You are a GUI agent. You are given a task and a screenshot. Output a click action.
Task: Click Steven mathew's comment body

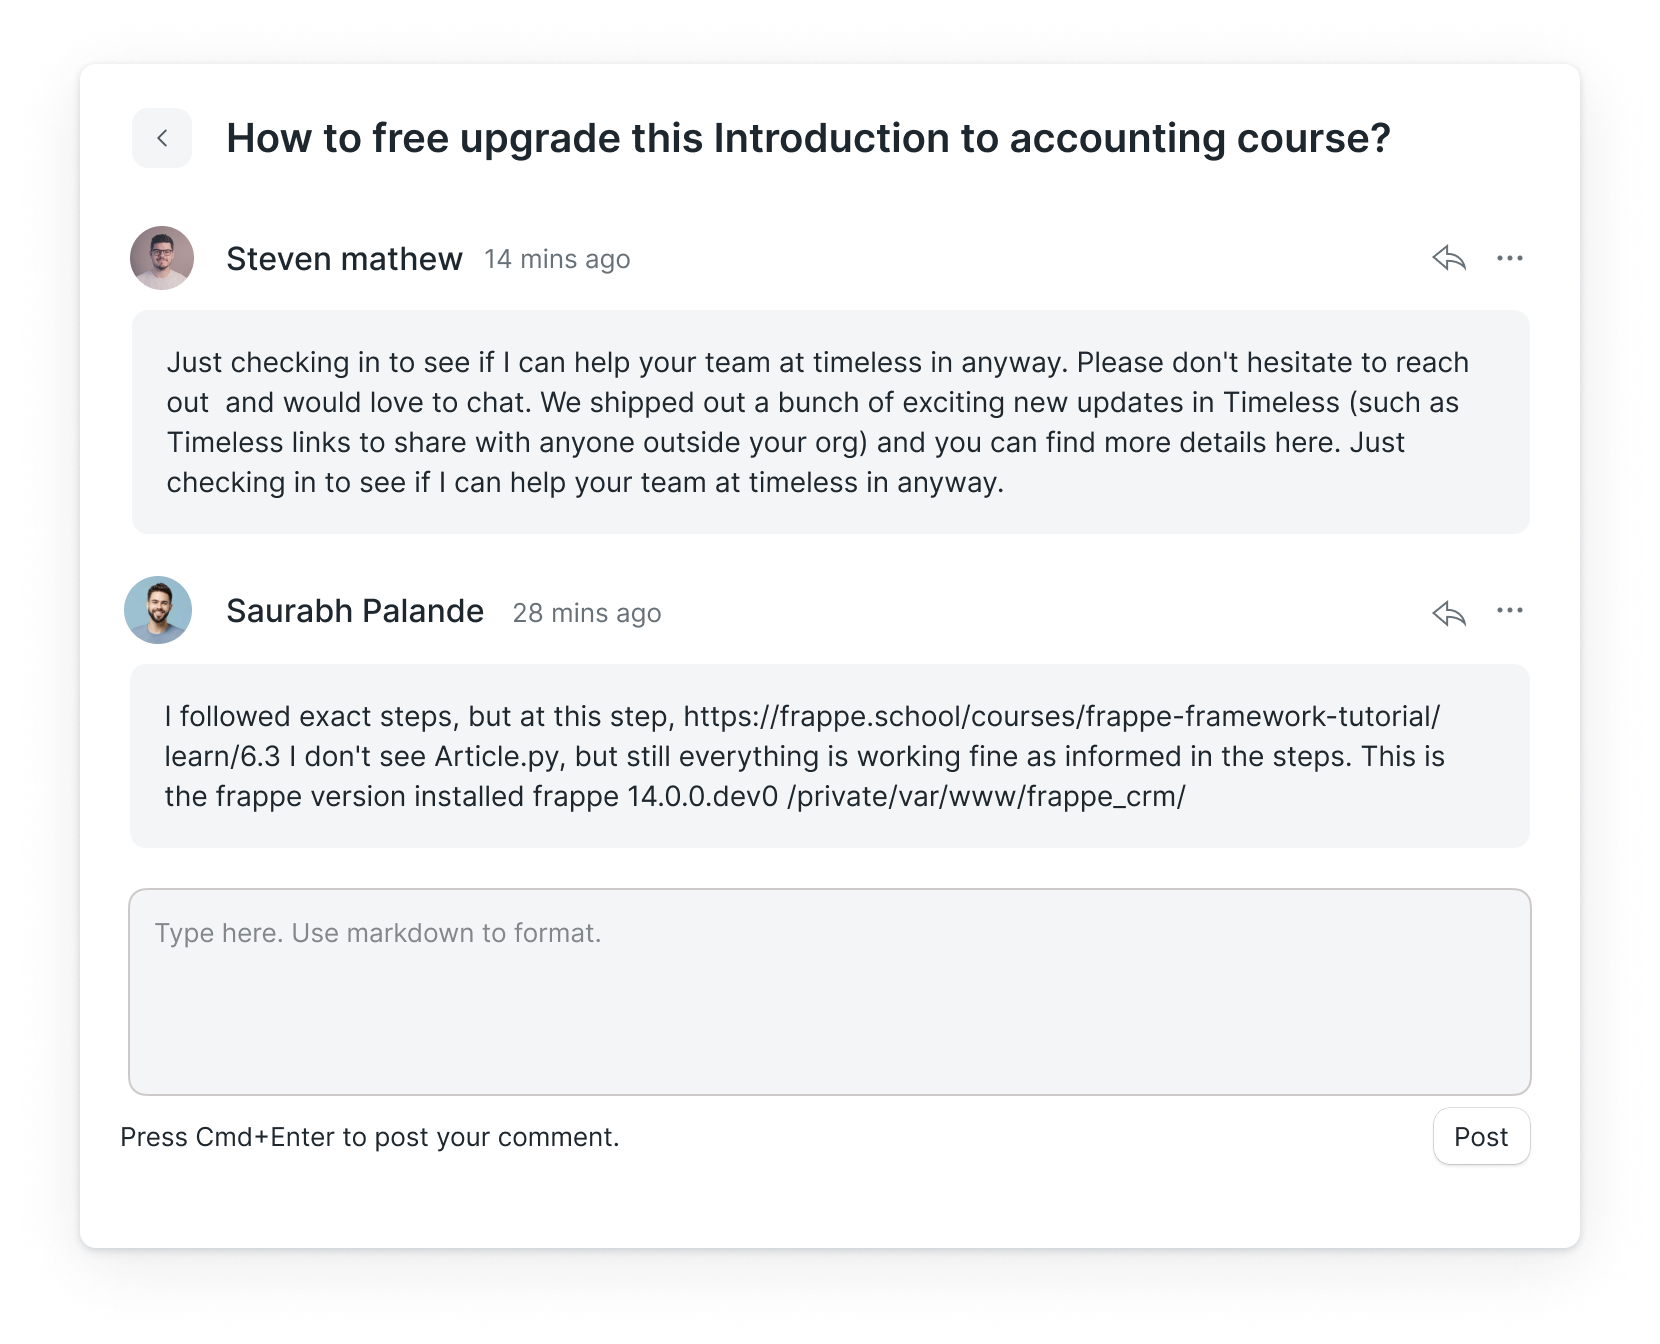(x=831, y=422)
